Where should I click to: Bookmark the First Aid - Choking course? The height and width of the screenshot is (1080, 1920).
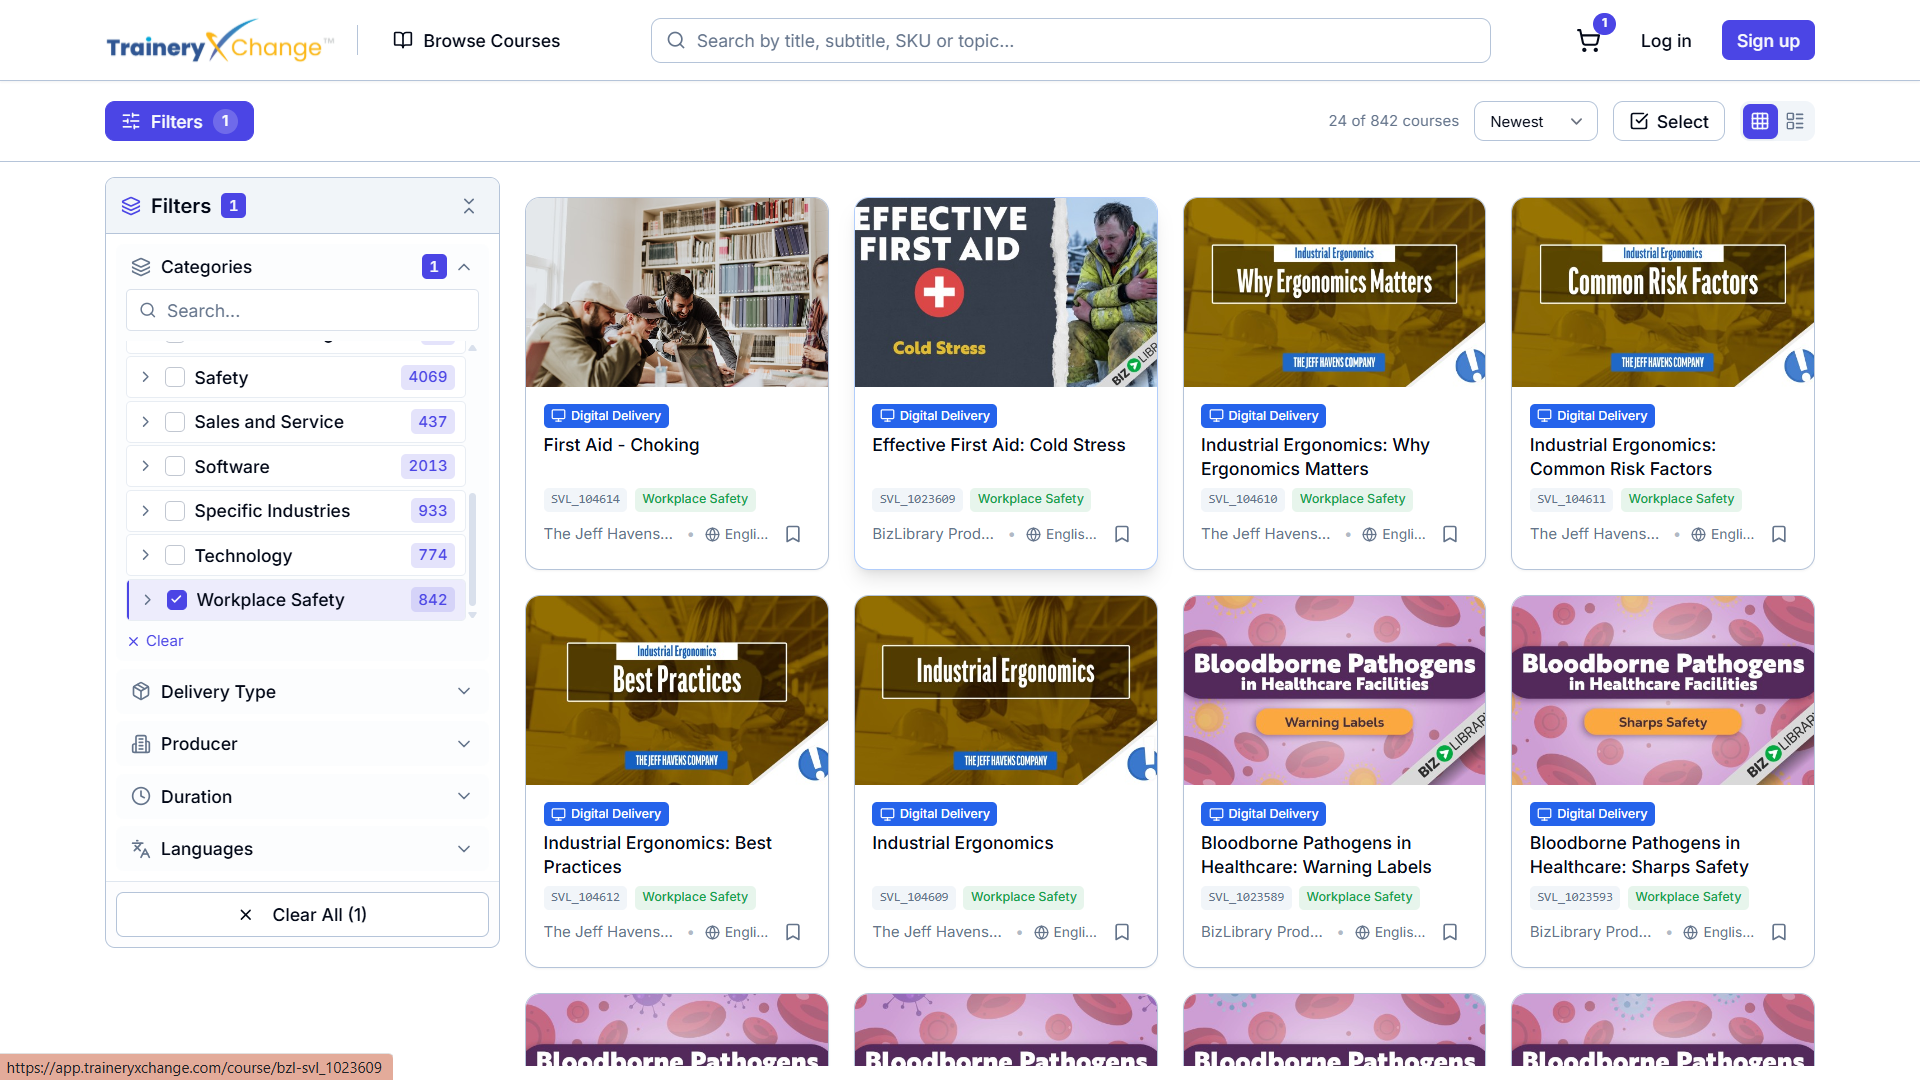[793, 534]
